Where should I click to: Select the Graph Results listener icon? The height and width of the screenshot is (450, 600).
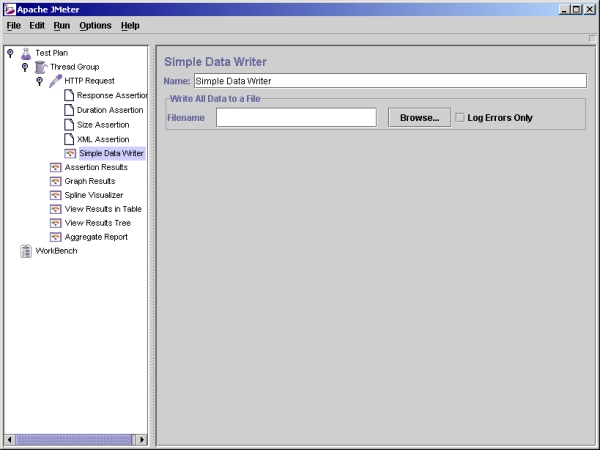coord(55,181)
